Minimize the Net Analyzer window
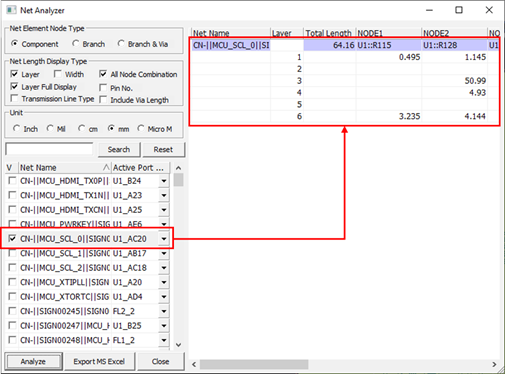The width and height of the screenshot is (505, 374). [x=429, y=10]
